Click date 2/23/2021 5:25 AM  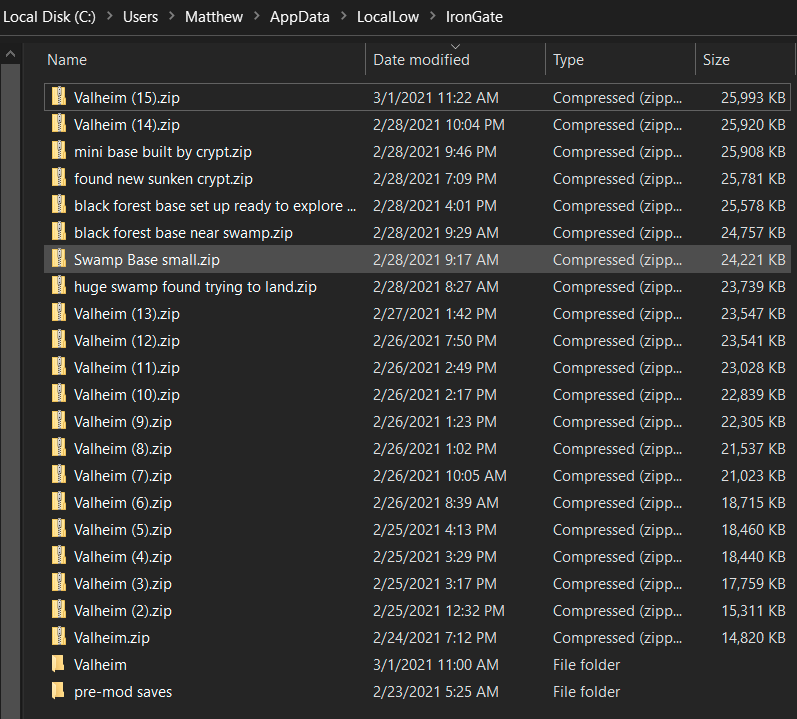click(x=436, y=692)
